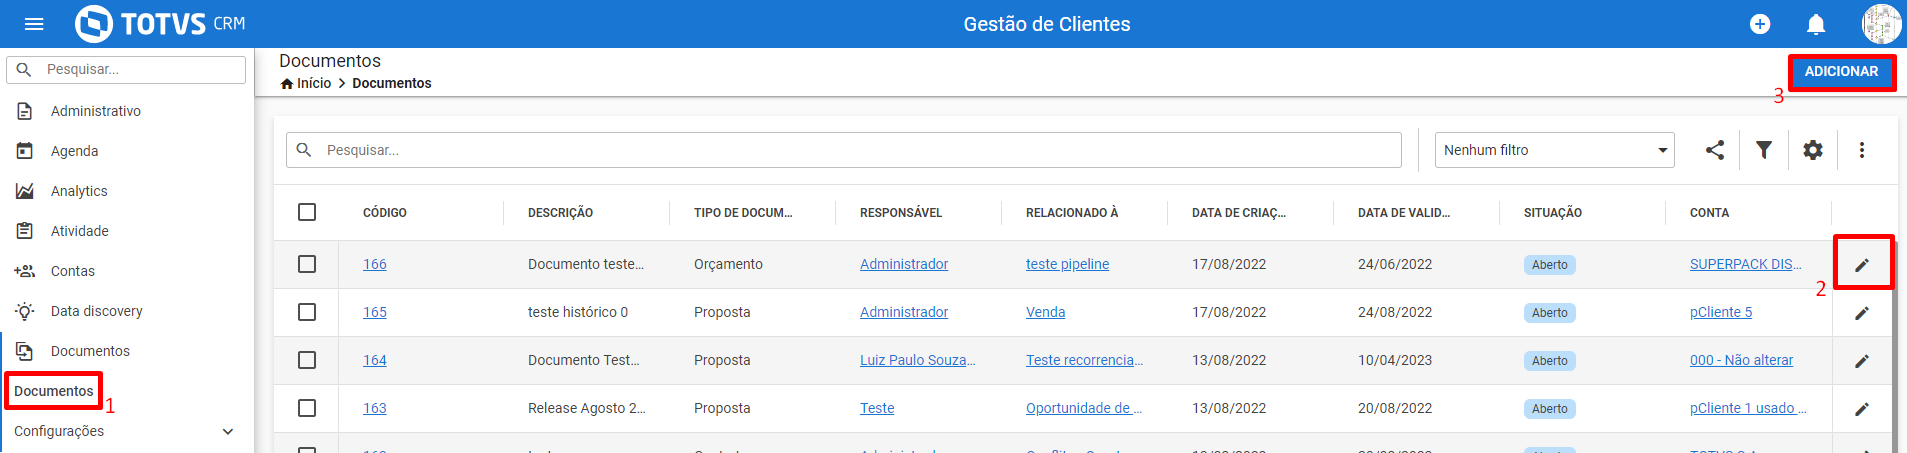Select the checkbox for document 166
The height and width of the screenshot is (453, 1907).
(x=307, y=264)
